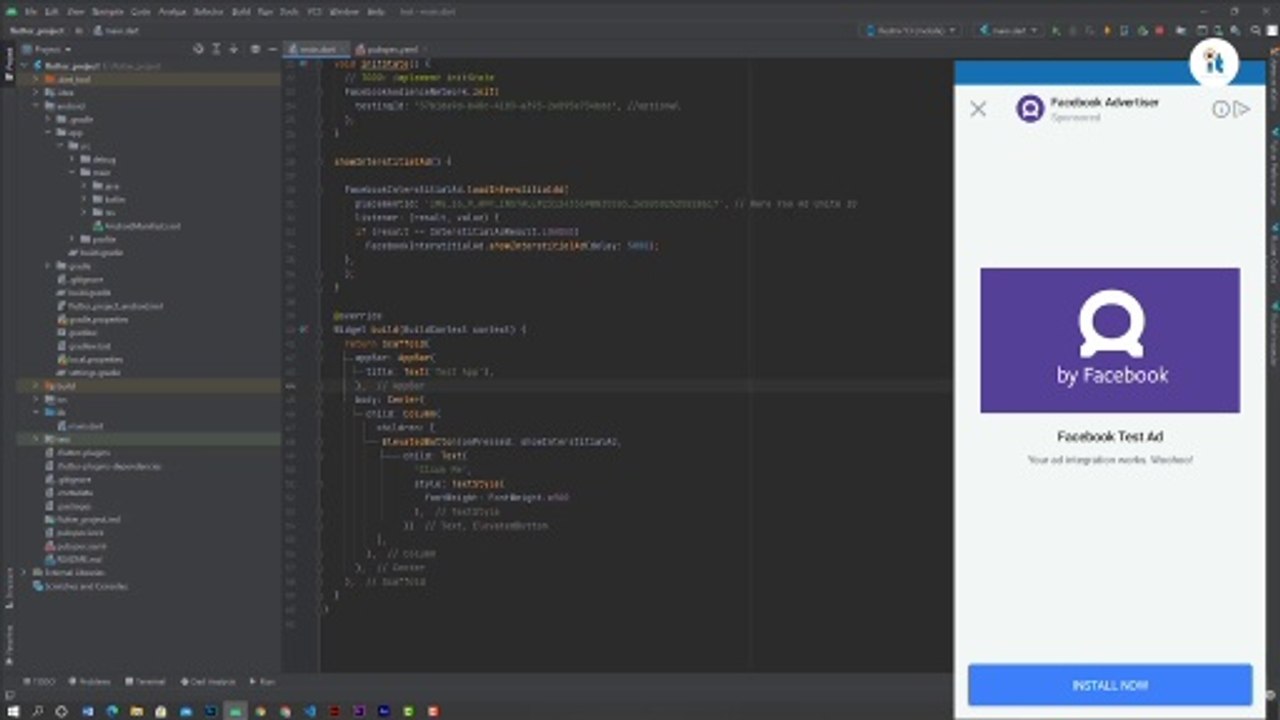
Task: Open the Tools menu
Action: (x=289, y=12)
